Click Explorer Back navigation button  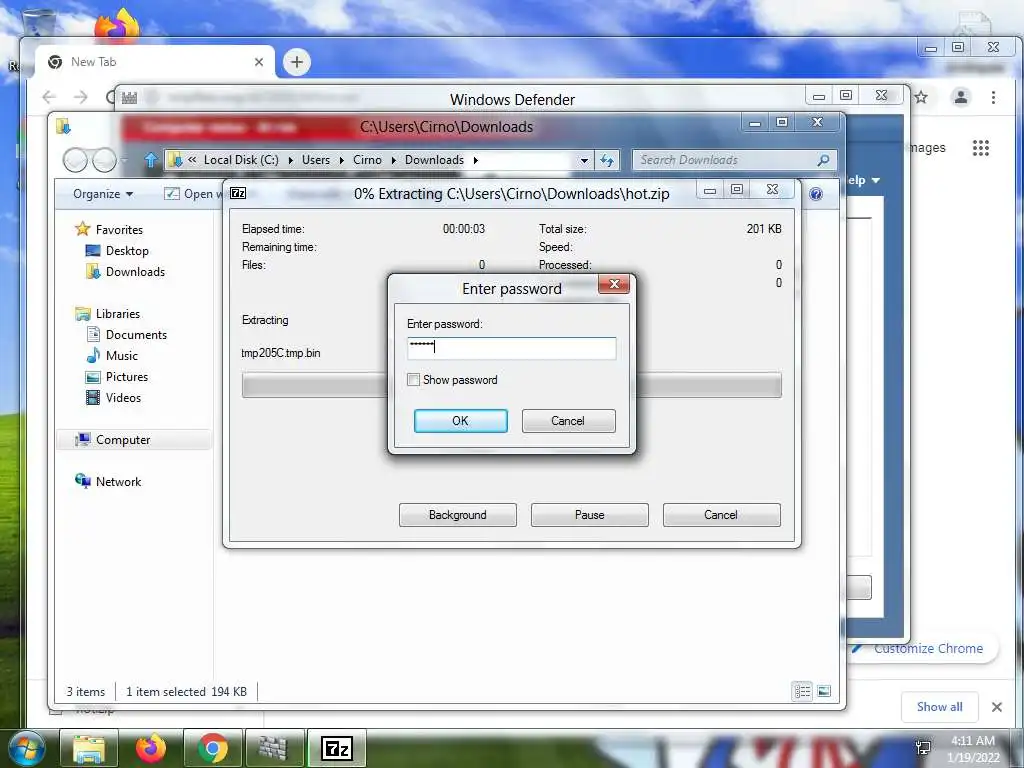click(x=75, y=159)
